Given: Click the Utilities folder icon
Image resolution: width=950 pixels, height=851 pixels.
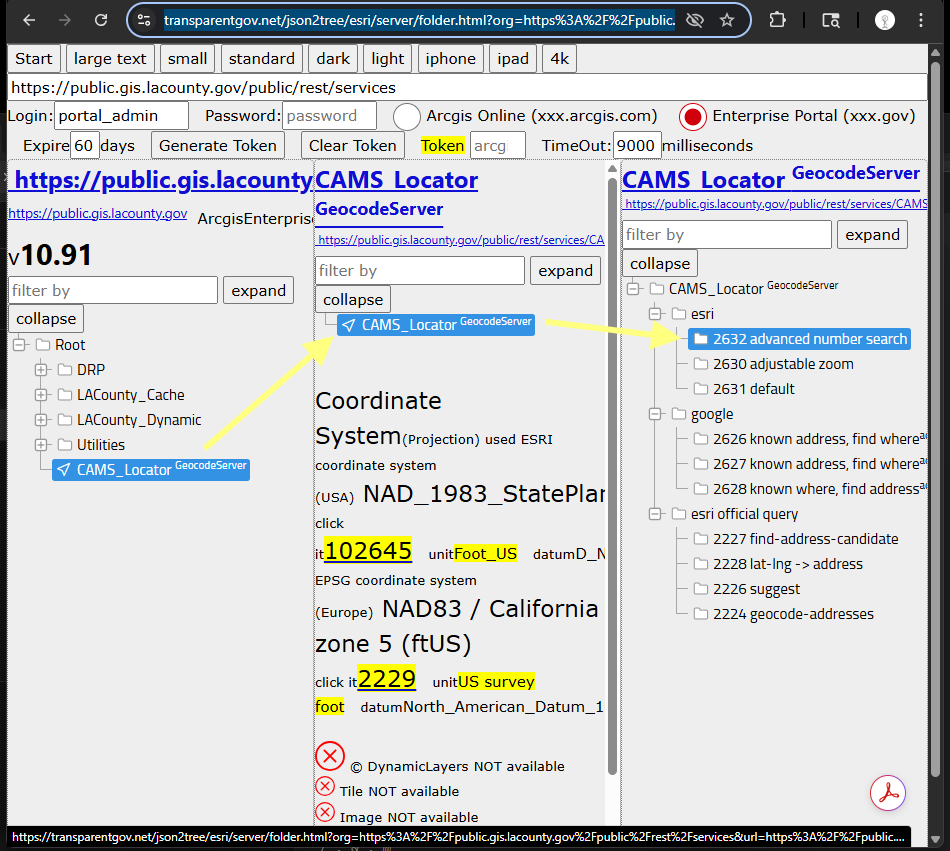Looking at the screenshot, I should pyautogui.click(x=64, y=445).
